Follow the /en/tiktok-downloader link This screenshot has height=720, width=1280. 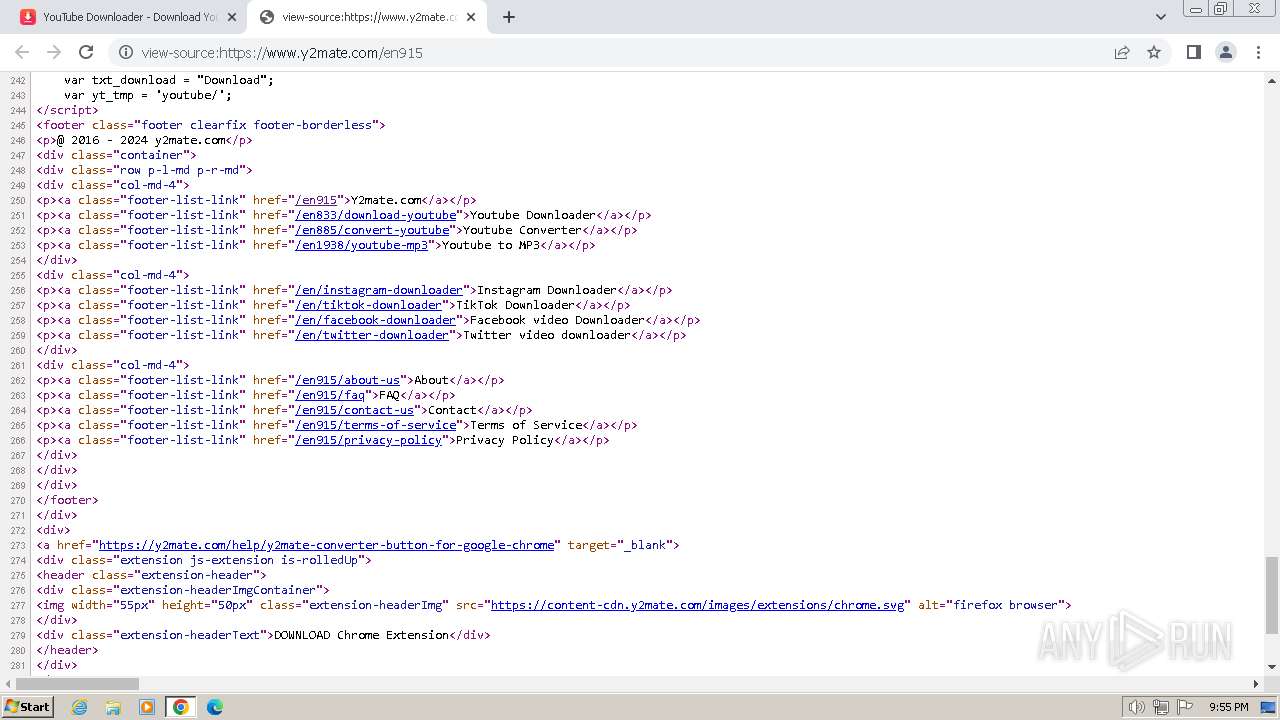368,305
